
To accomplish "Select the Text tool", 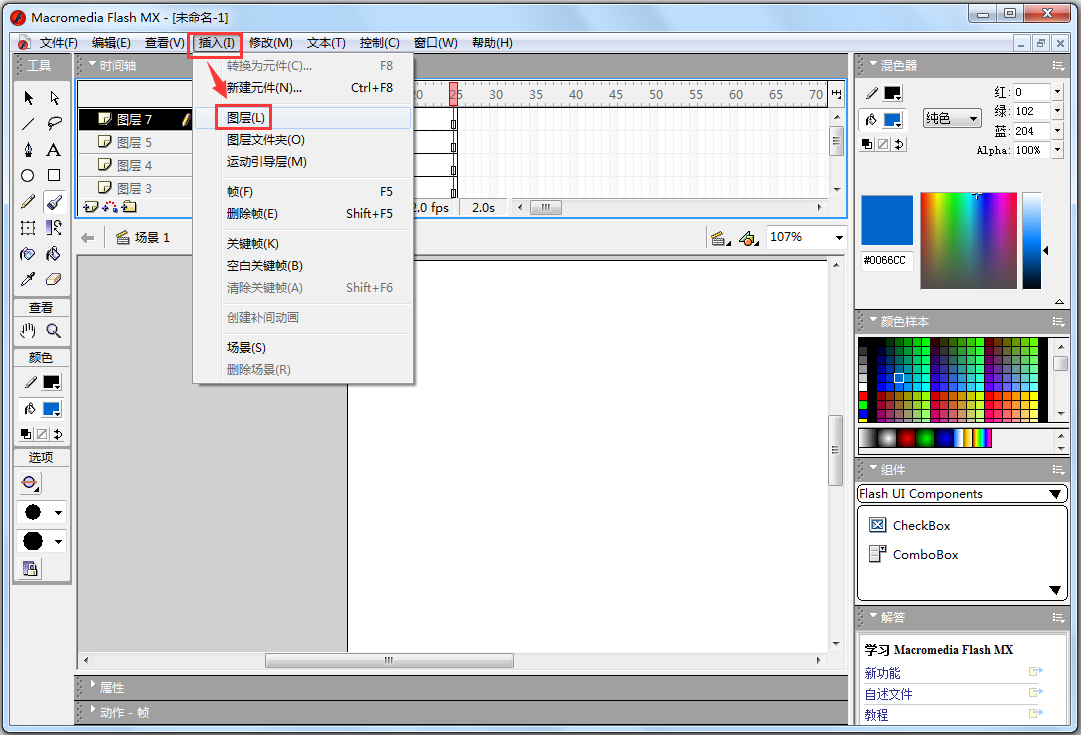I will 54,150.
